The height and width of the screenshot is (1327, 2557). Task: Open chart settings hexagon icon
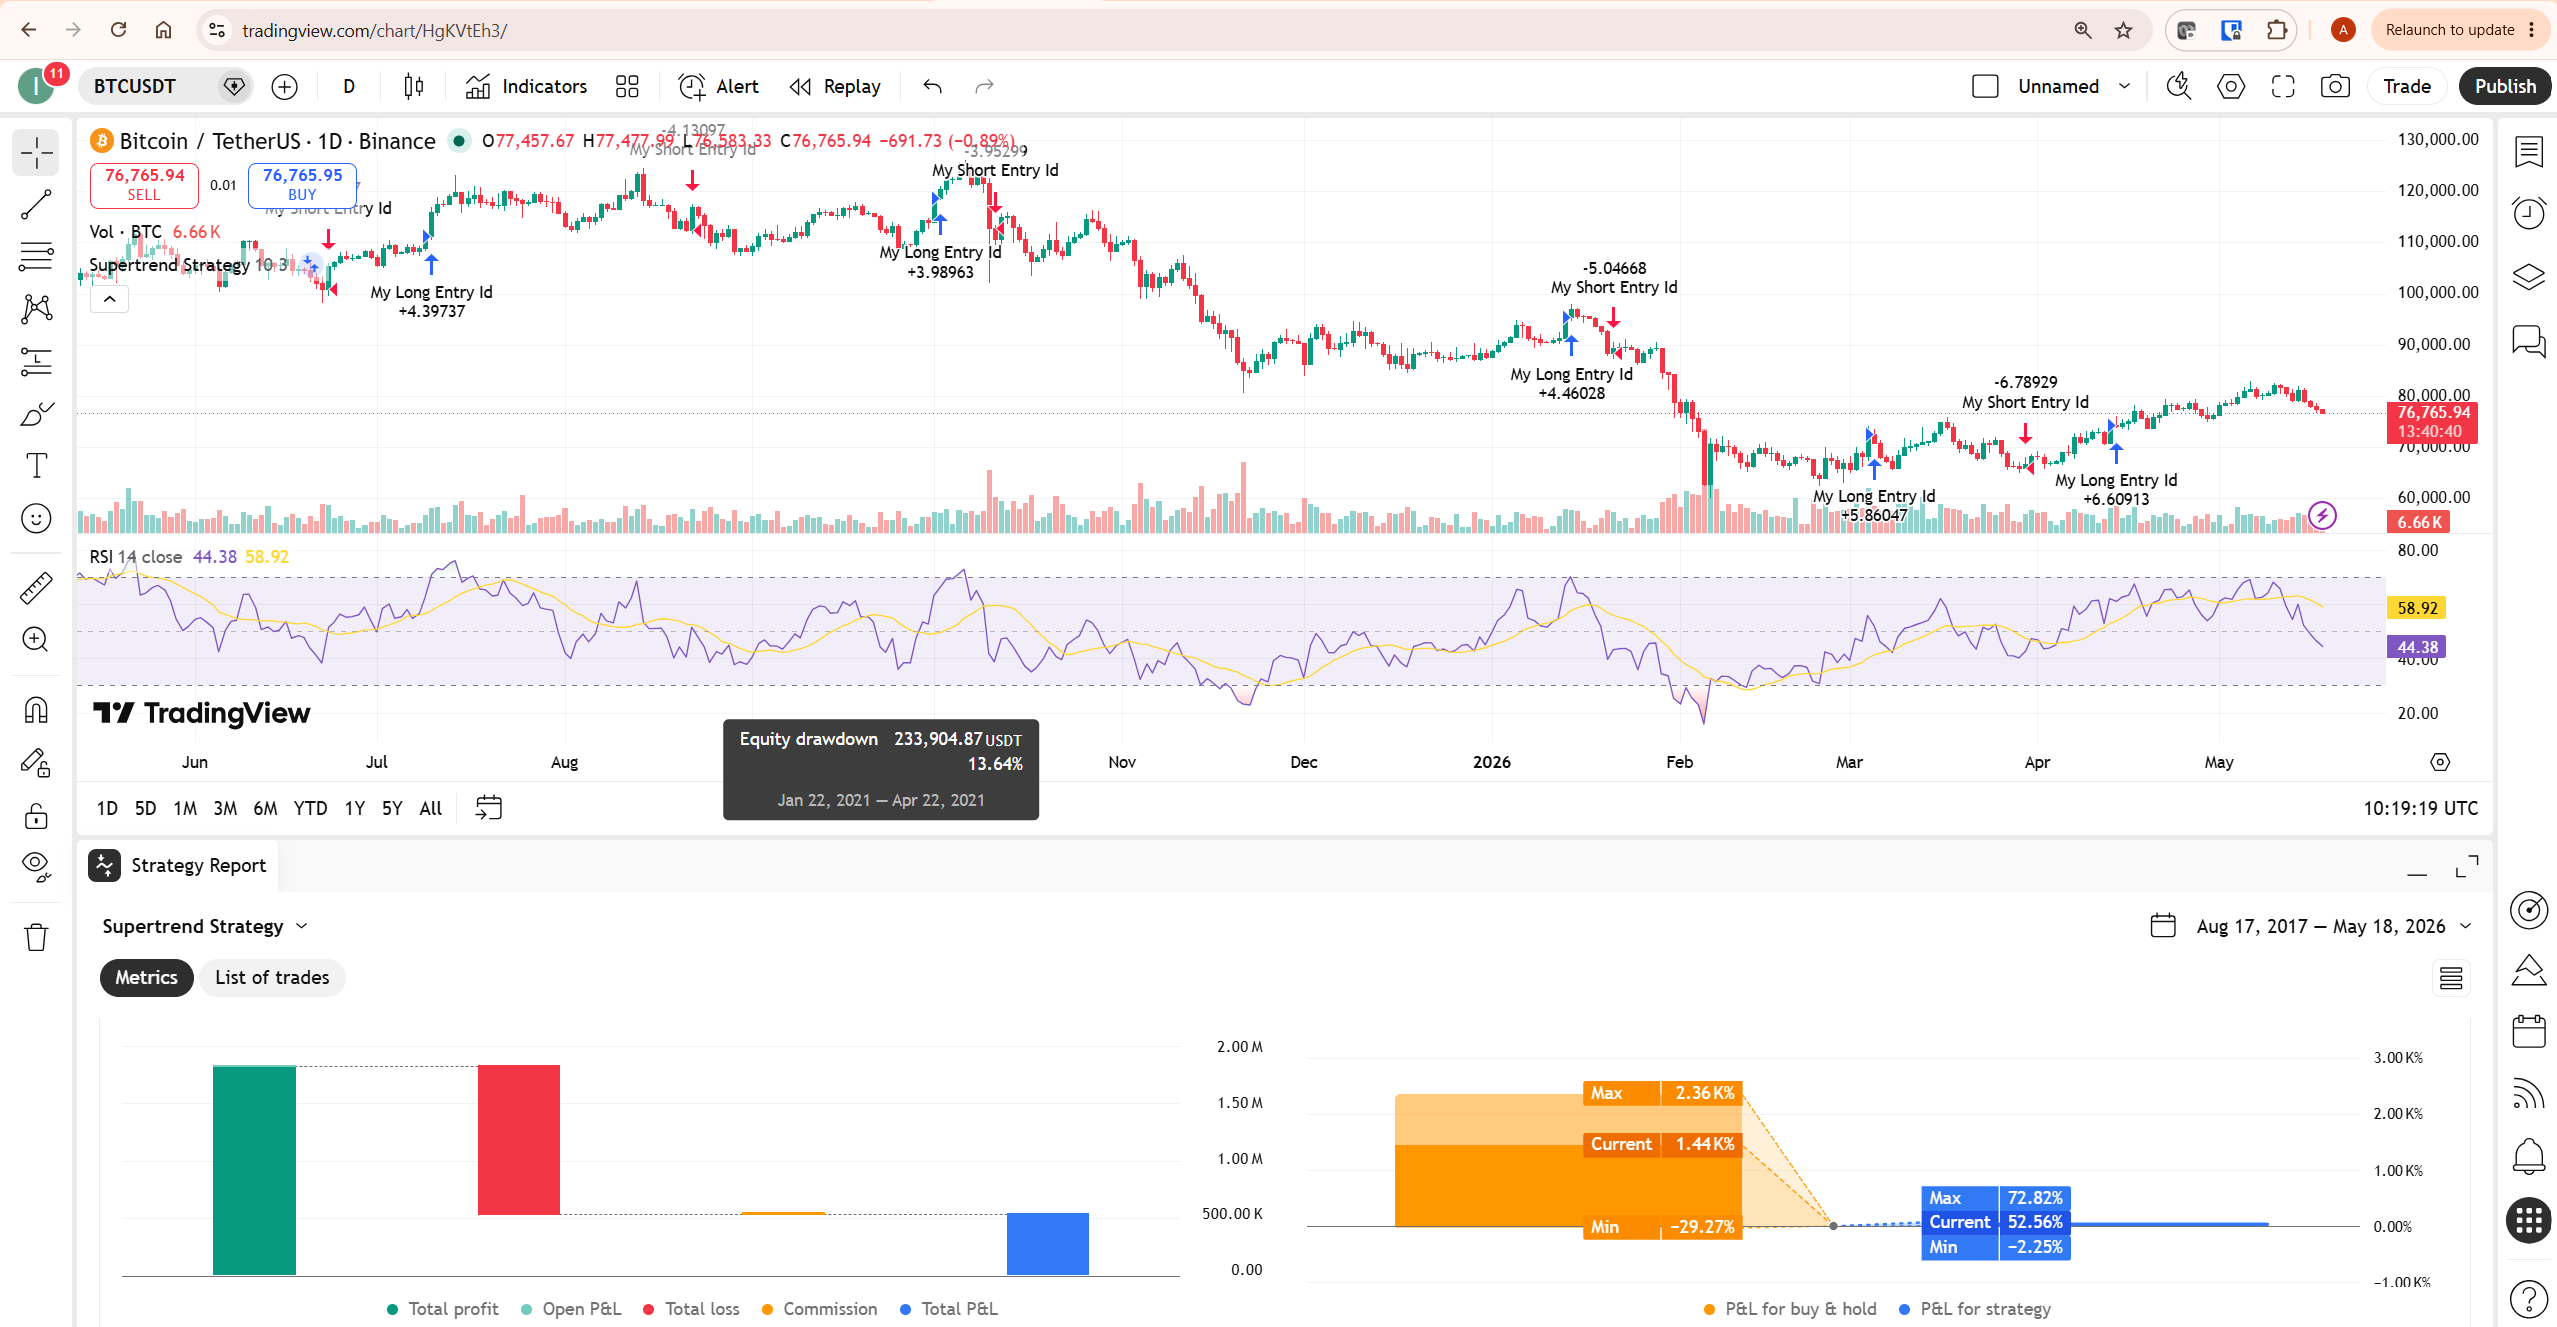(x=2231, y=87)
